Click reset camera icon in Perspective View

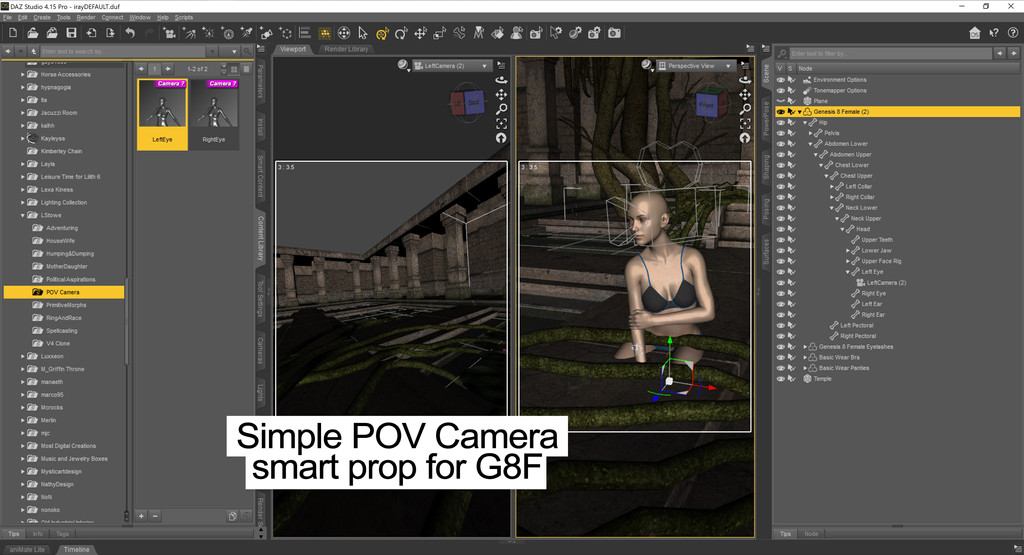(x=744, y=138)
